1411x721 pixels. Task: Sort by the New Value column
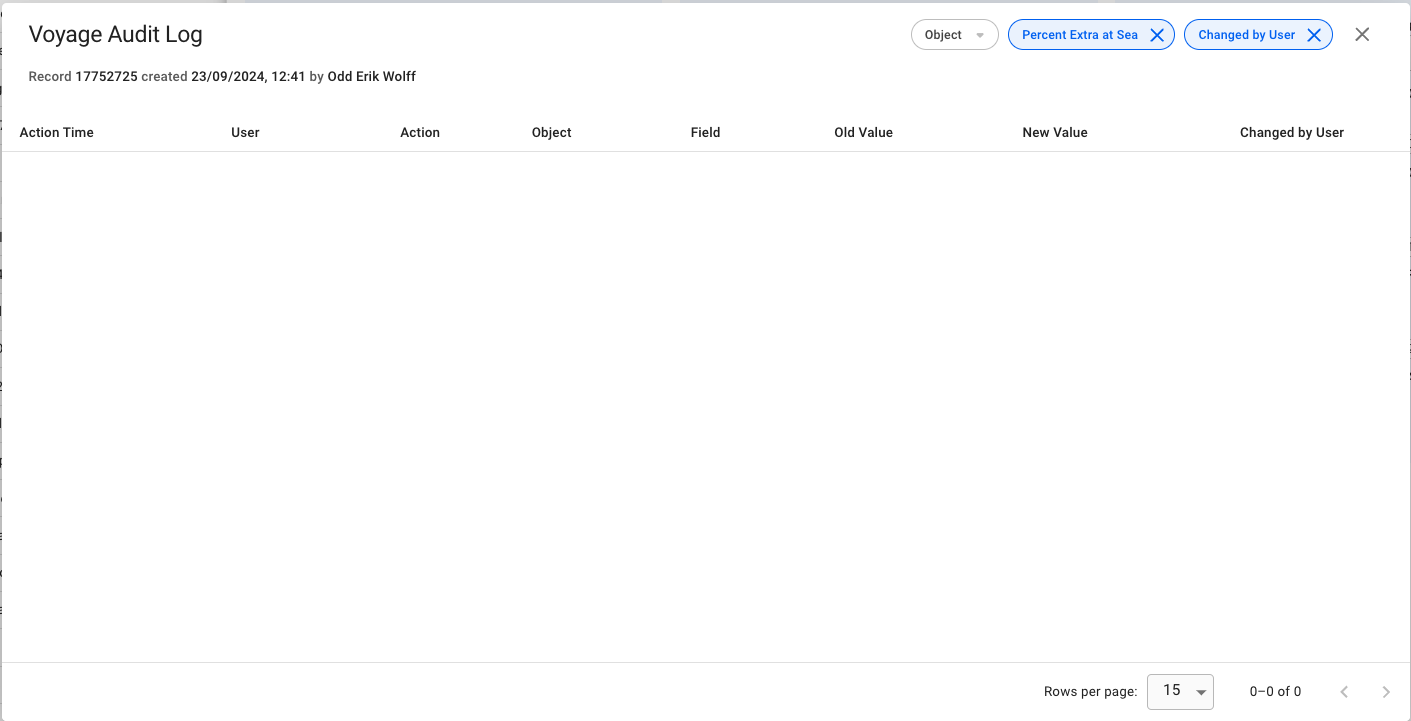point(1055,133)
